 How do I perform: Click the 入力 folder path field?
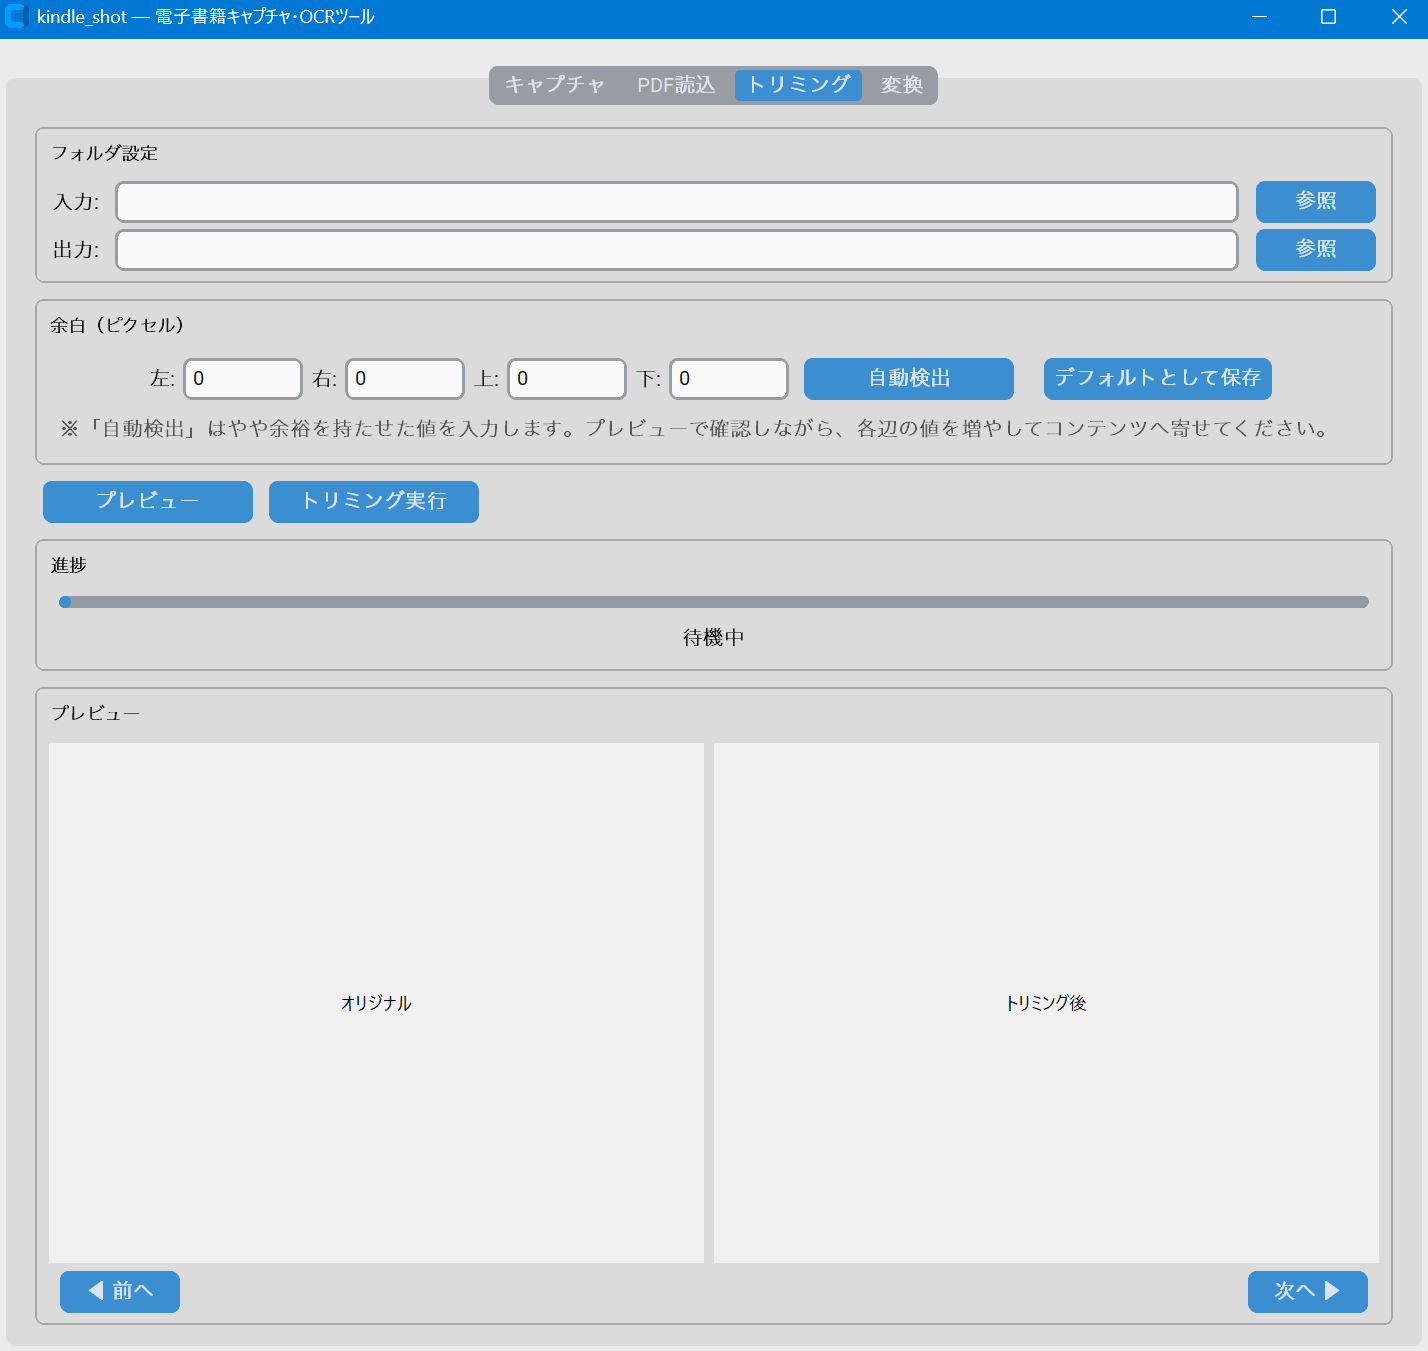coord(677,202)
